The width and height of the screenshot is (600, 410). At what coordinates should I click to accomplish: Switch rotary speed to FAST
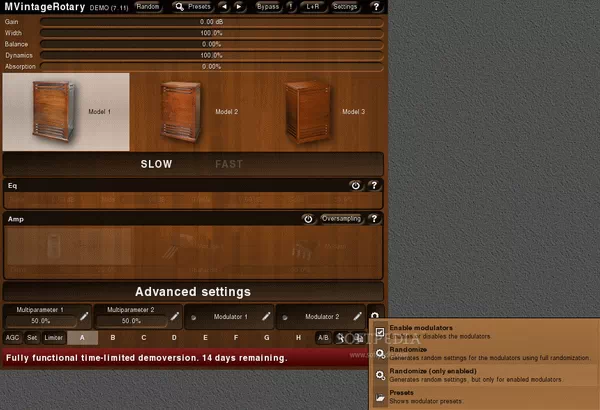[x=229, y=164]
